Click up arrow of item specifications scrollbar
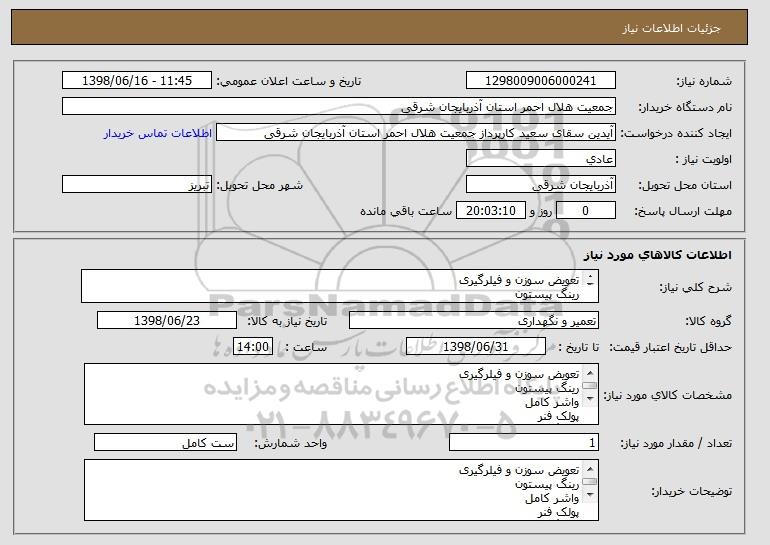The height and width of the screenshot is (545, 770). point(590,373)
